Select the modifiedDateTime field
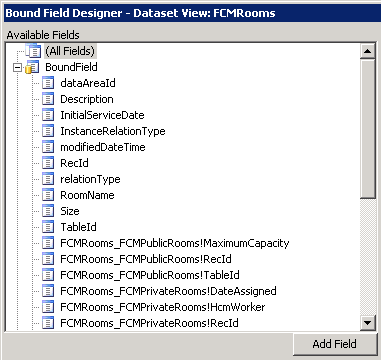Viewport: 381px width, 360px height. pyautogui.click(x=103, y=147)
